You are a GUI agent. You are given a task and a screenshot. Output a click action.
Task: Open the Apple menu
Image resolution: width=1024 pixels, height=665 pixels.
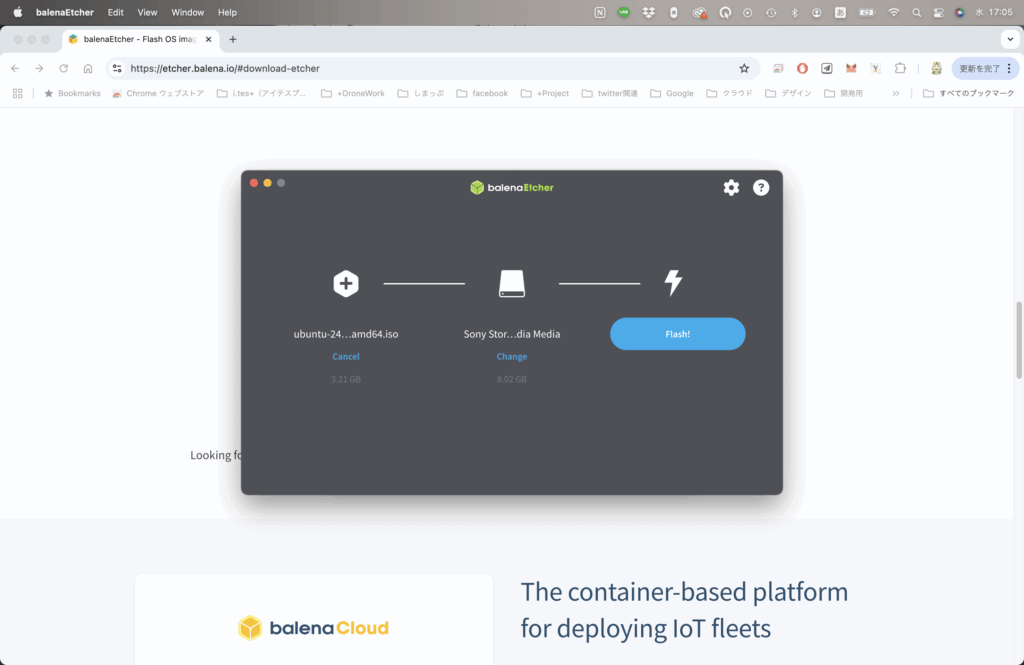click(18, 12)
